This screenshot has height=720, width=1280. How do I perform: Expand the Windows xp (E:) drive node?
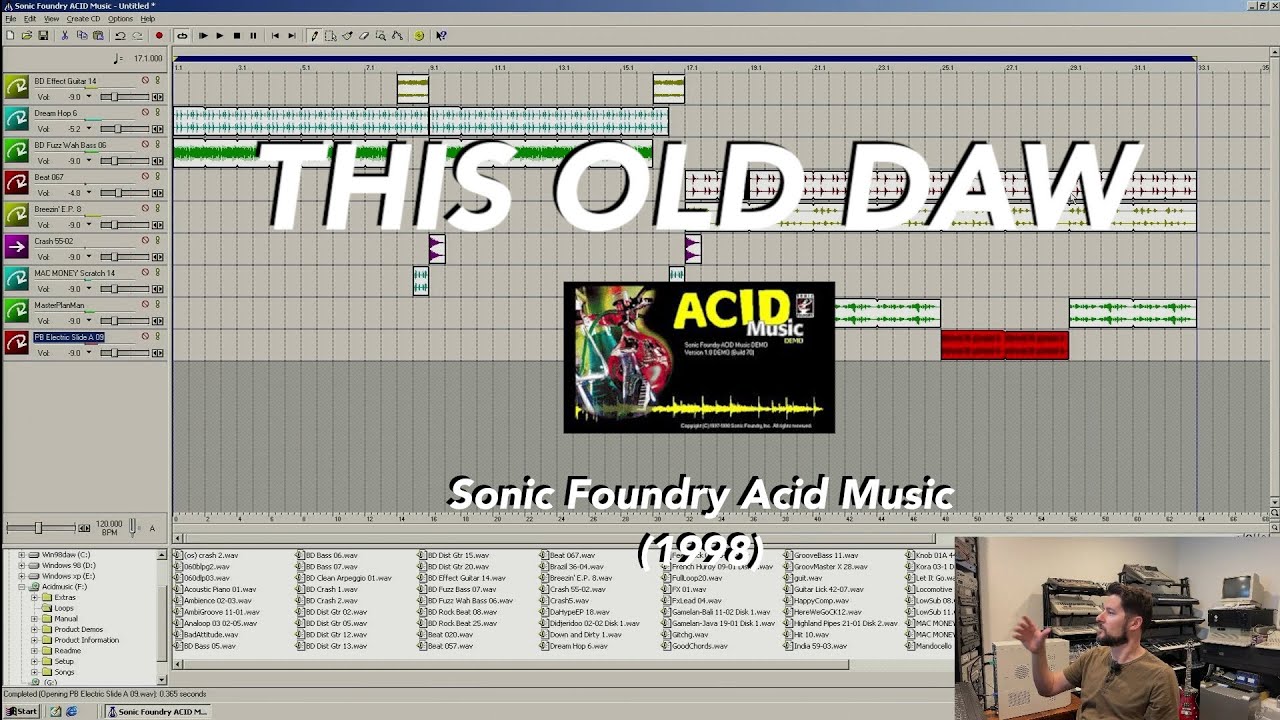tap(22, 576)
